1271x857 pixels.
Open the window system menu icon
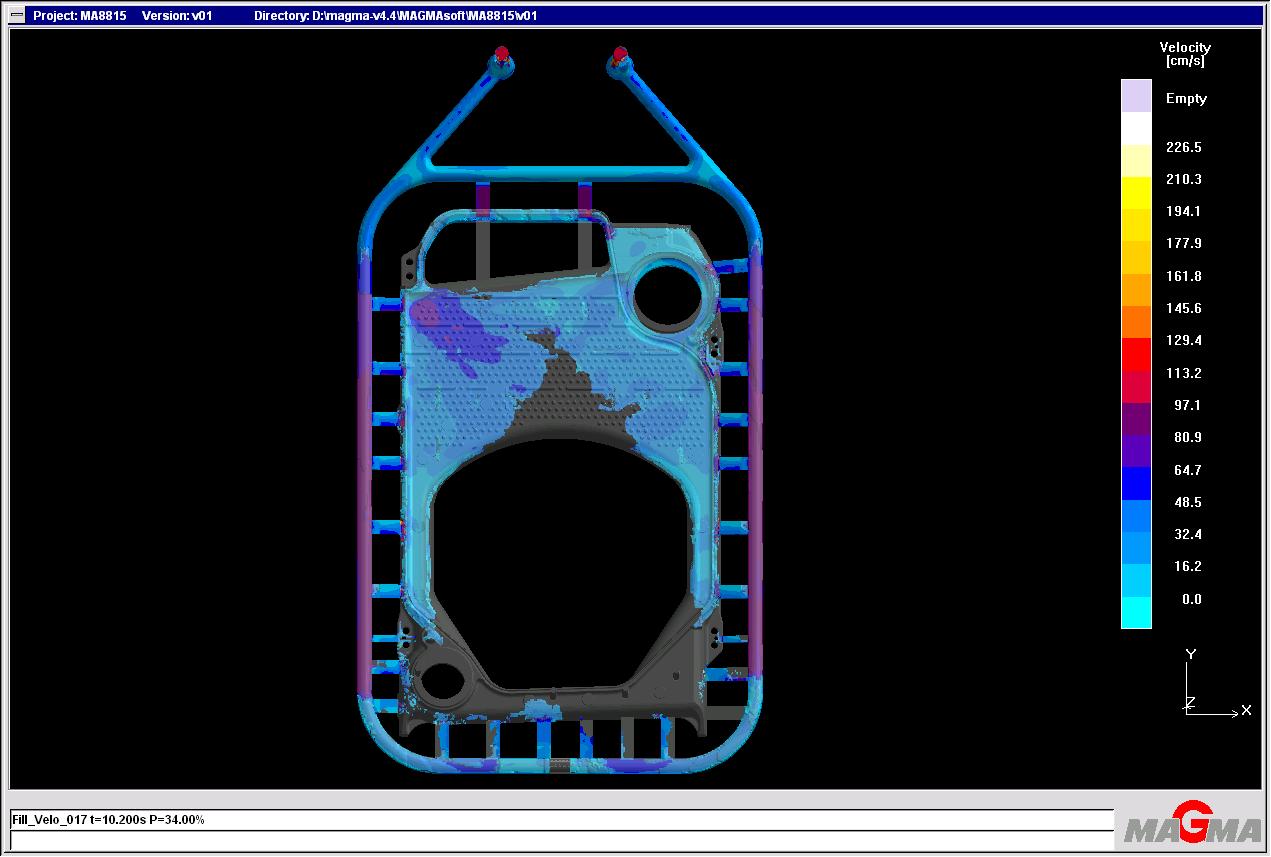[x=17, y=15]
